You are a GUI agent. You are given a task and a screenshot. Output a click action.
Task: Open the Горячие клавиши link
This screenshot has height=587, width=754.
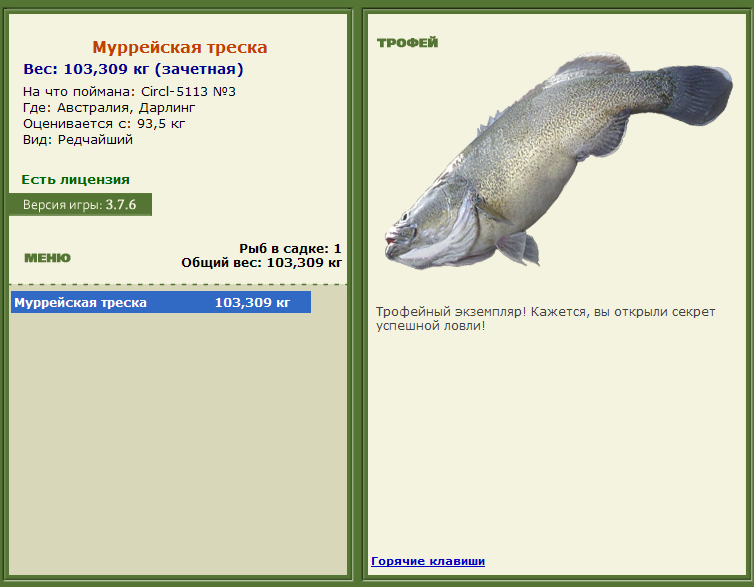pyautogui.click(x=428, y=561)
